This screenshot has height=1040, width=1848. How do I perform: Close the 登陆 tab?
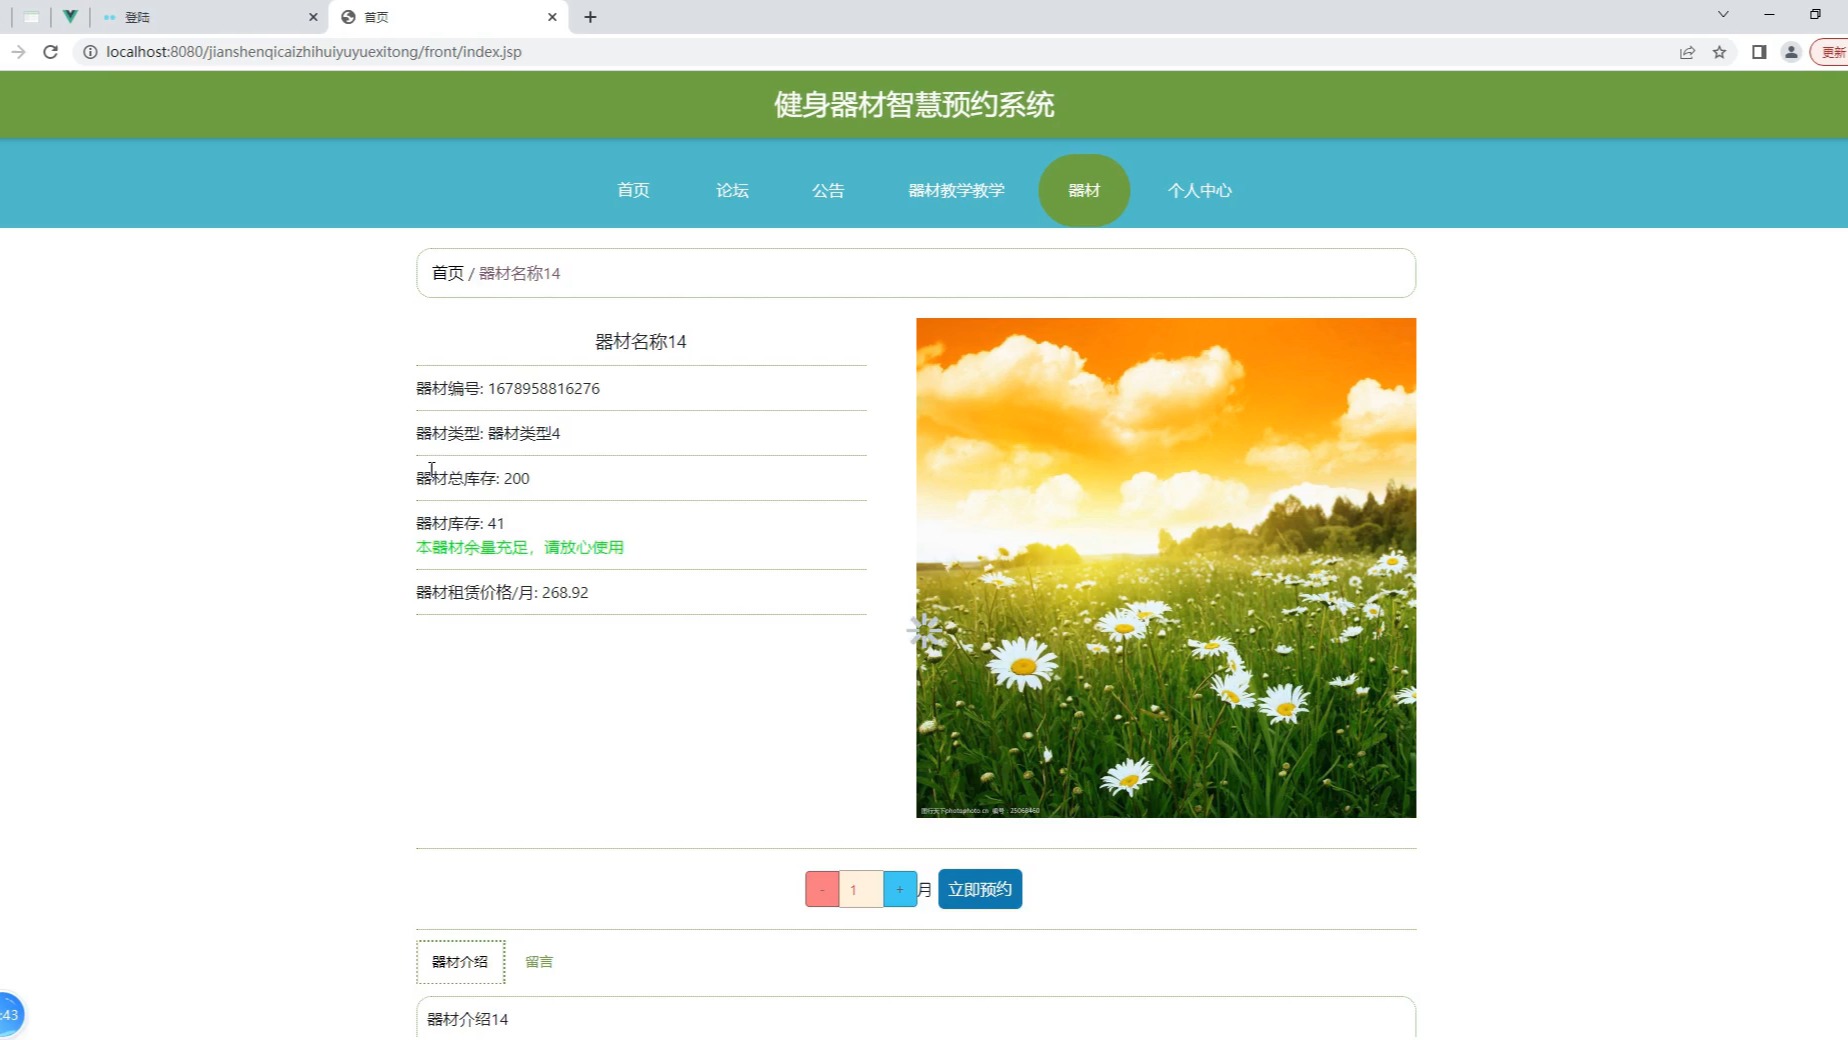coord(313,17)
